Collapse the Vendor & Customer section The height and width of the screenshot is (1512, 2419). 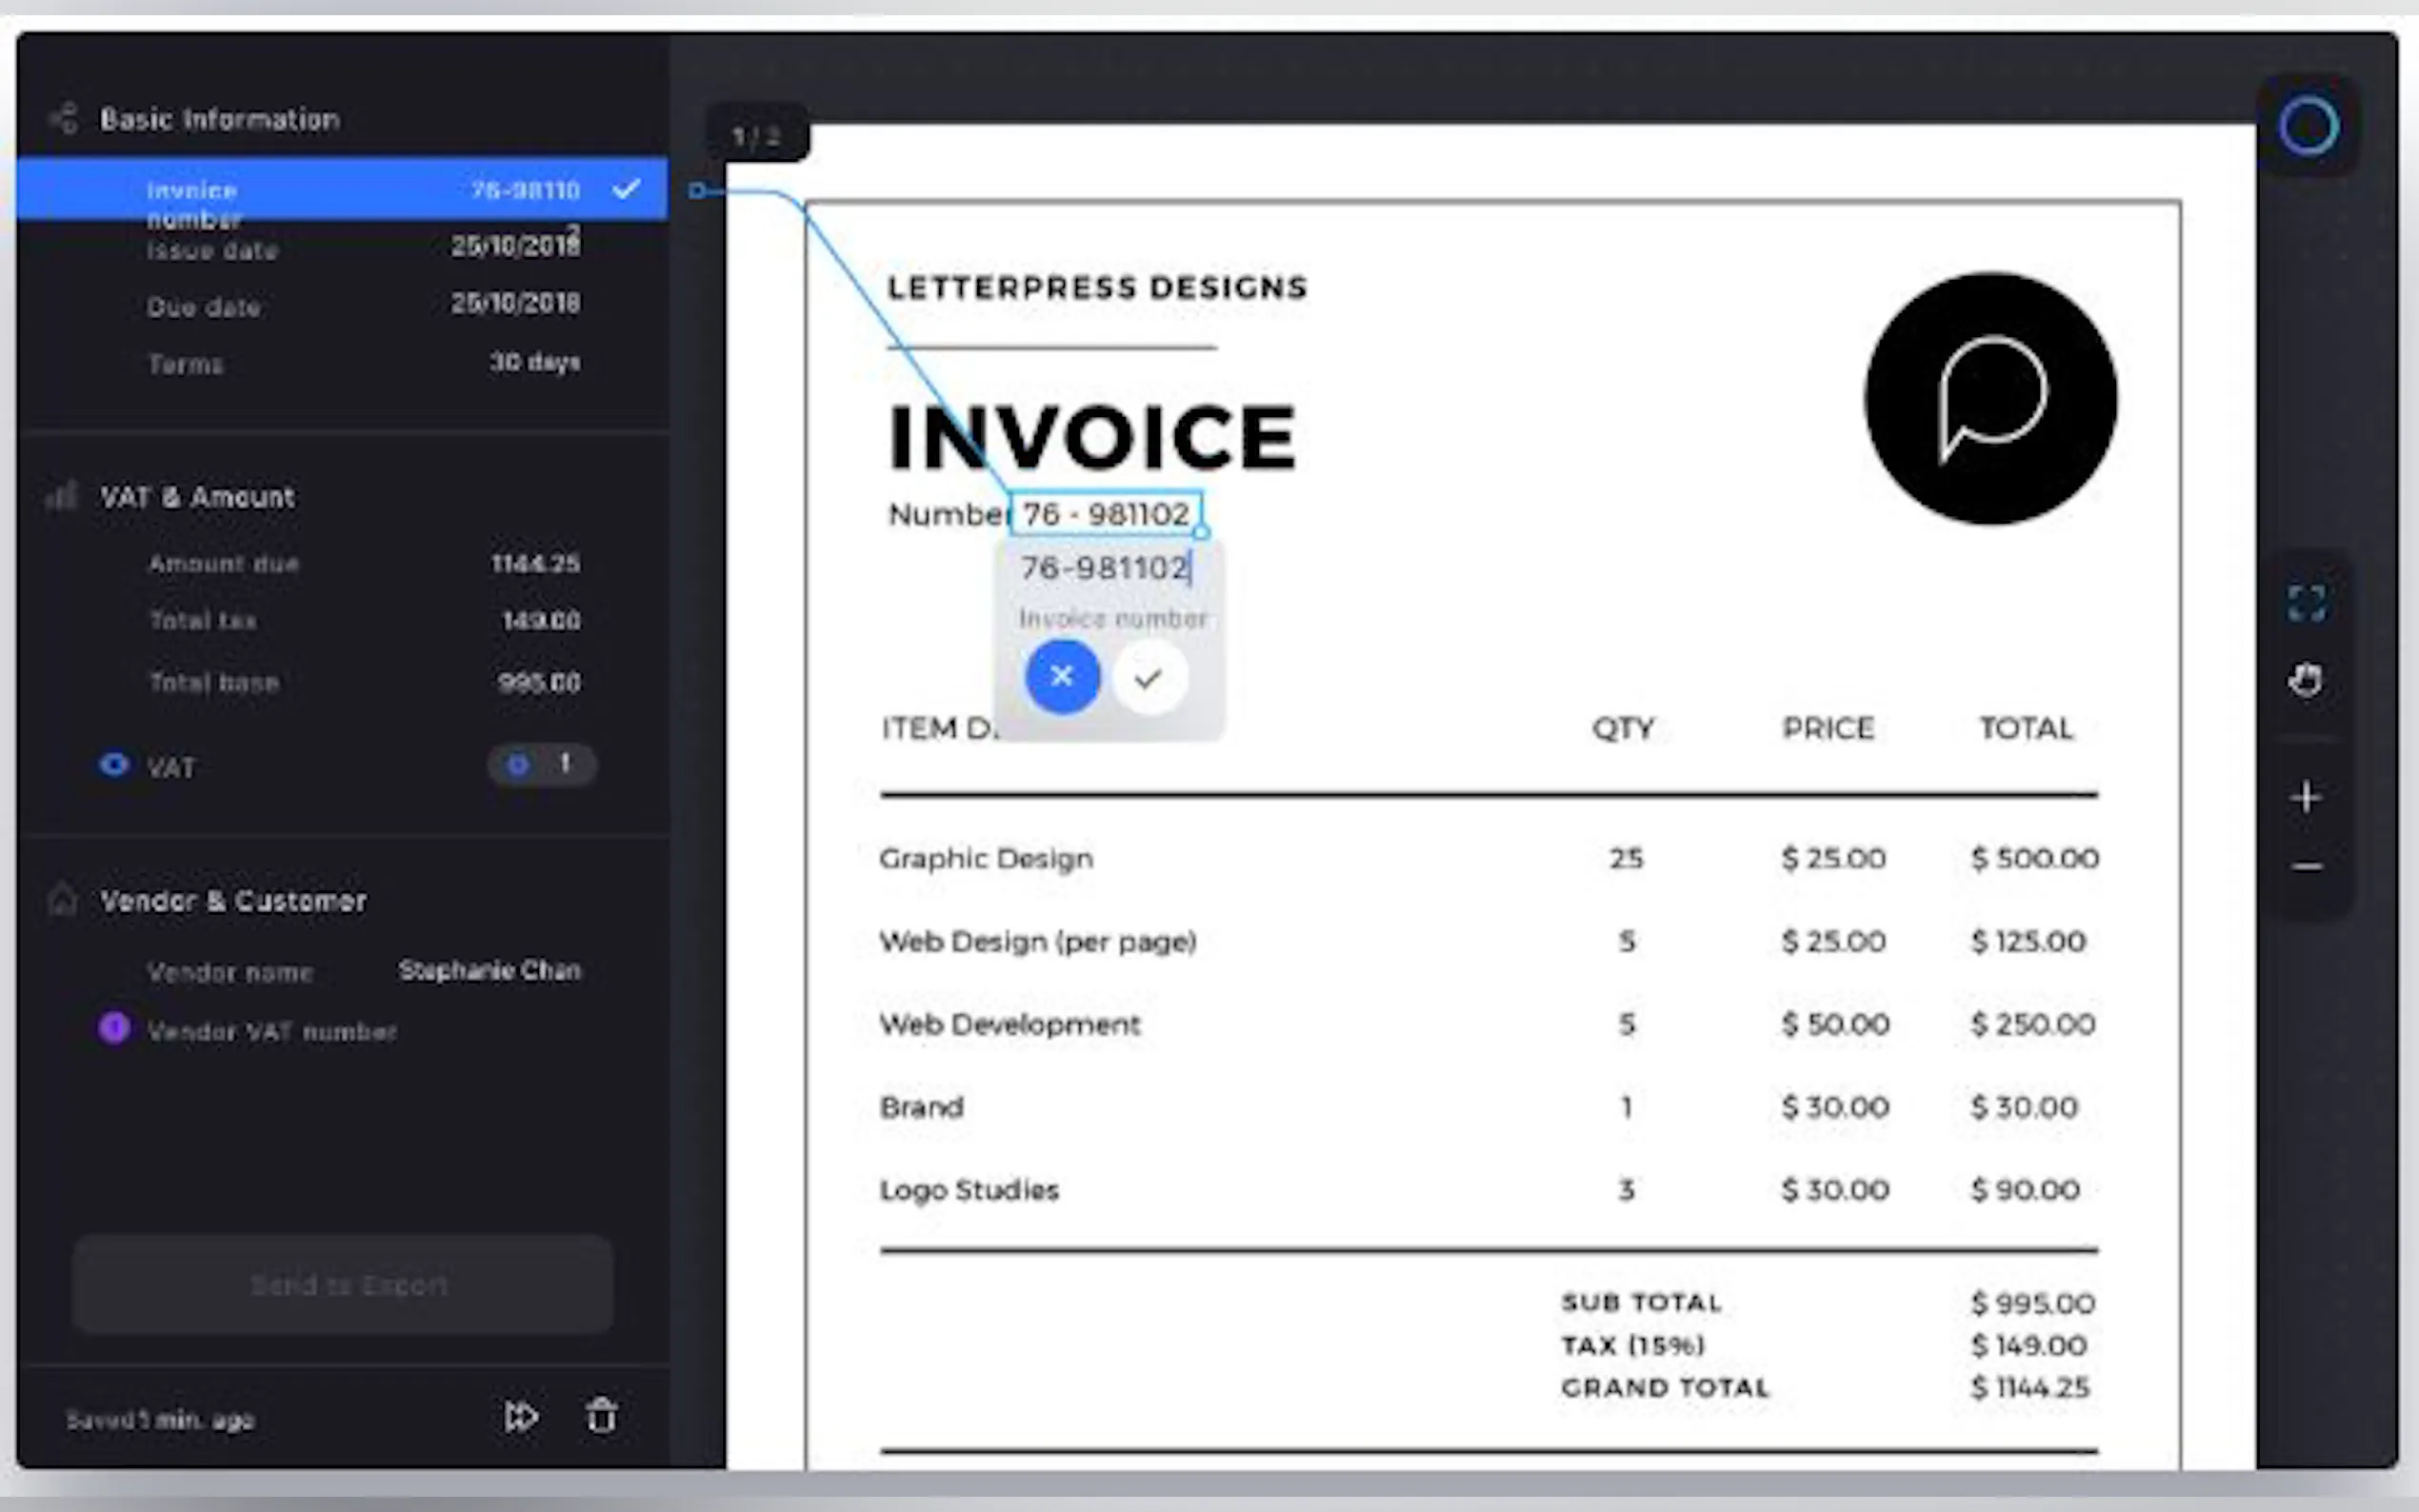click(x=232, y=900)
